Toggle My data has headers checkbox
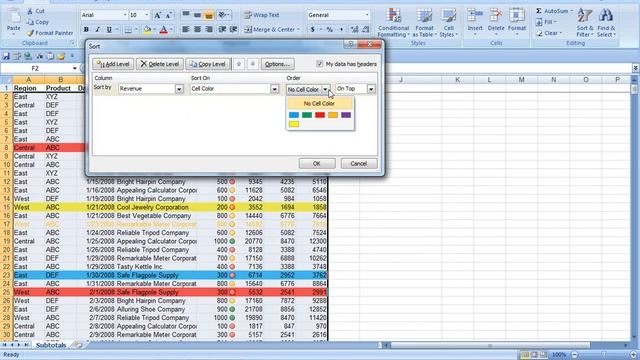 (x=320, y=64)
